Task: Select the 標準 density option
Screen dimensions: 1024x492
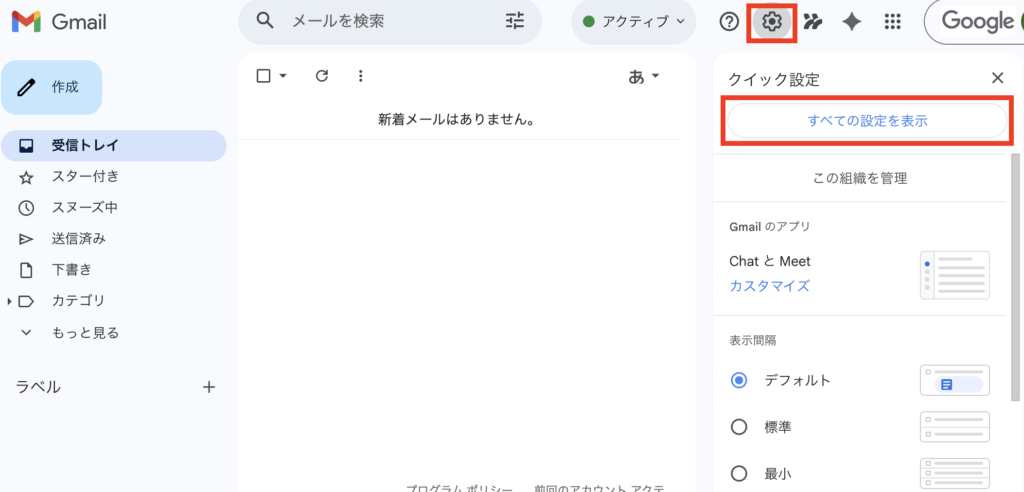Action: click(739, 427)
